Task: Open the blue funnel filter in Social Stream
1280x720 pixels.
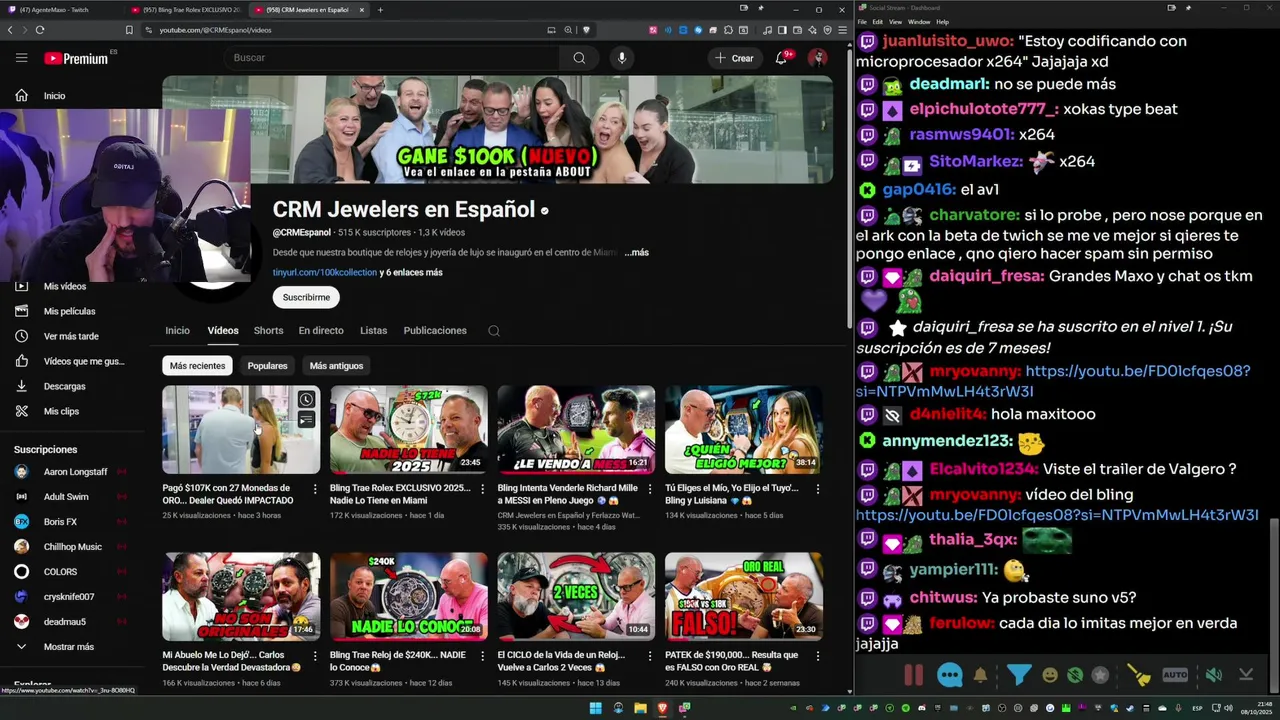Action: click(1019, 675)
